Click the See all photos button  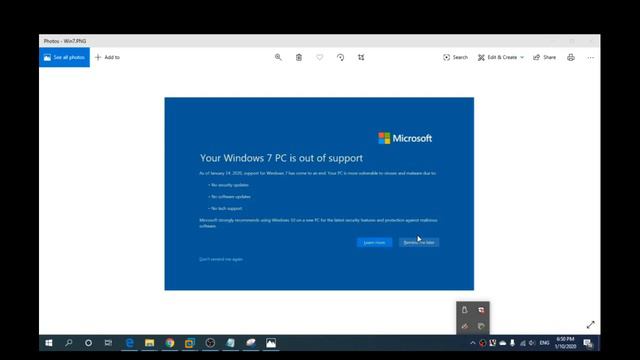(x=64, y=58)
